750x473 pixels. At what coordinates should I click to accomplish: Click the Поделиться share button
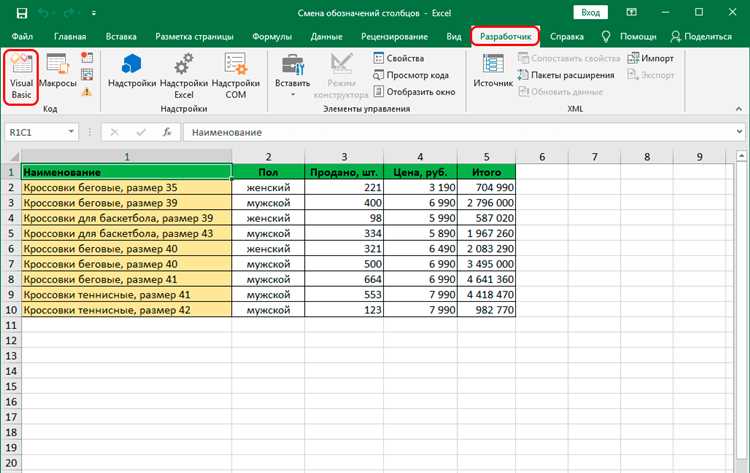click(701, 36)
